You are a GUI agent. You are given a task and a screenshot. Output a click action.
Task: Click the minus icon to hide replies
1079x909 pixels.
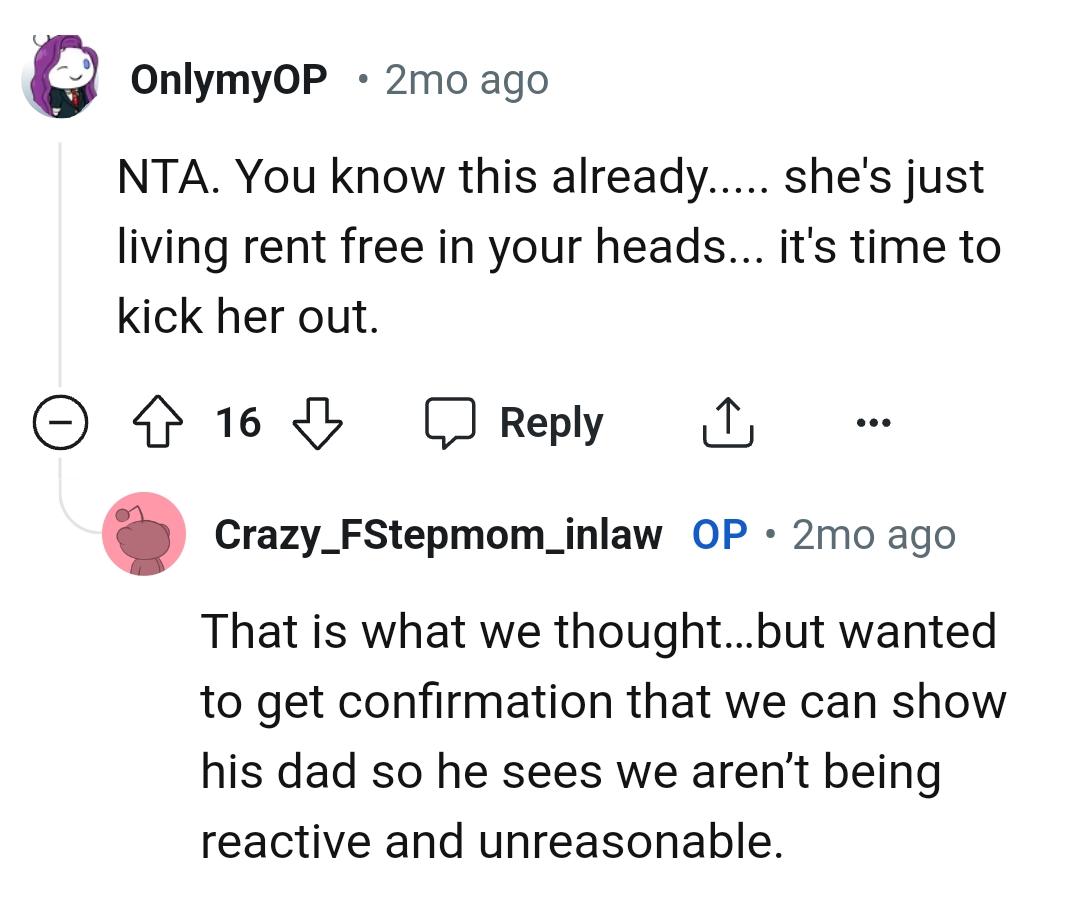point(60,424)
